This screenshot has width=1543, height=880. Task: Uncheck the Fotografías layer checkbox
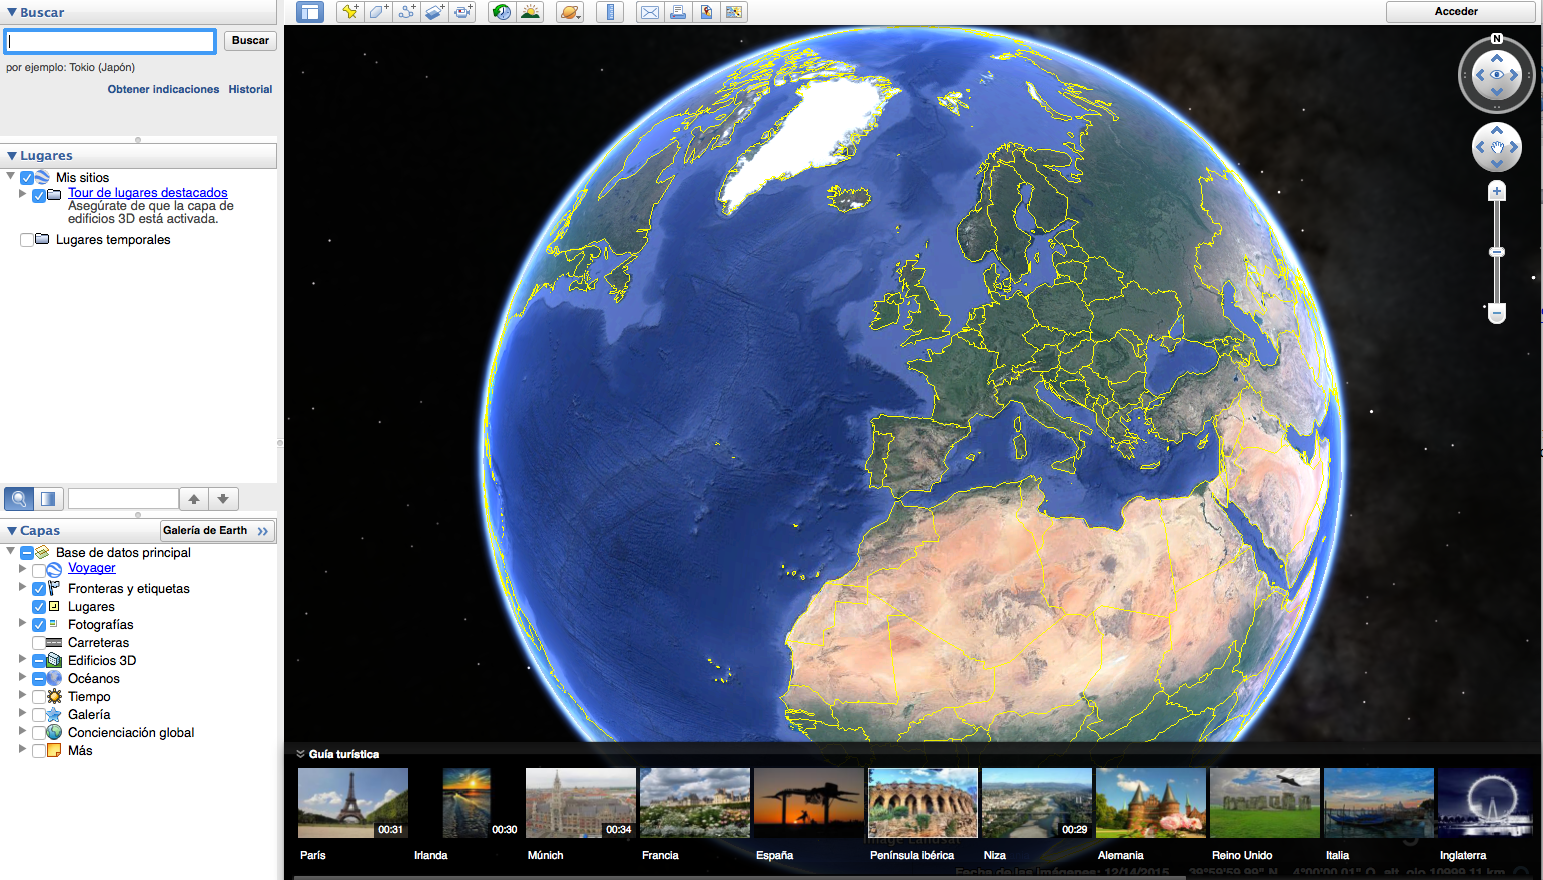click(39, 625)
